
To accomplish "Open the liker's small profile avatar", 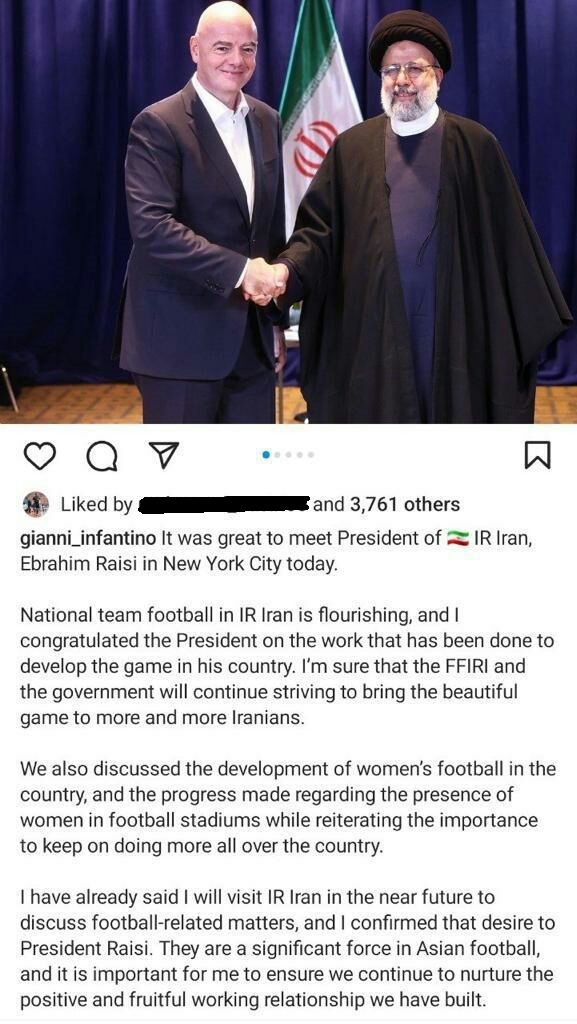I will [37, 504].
